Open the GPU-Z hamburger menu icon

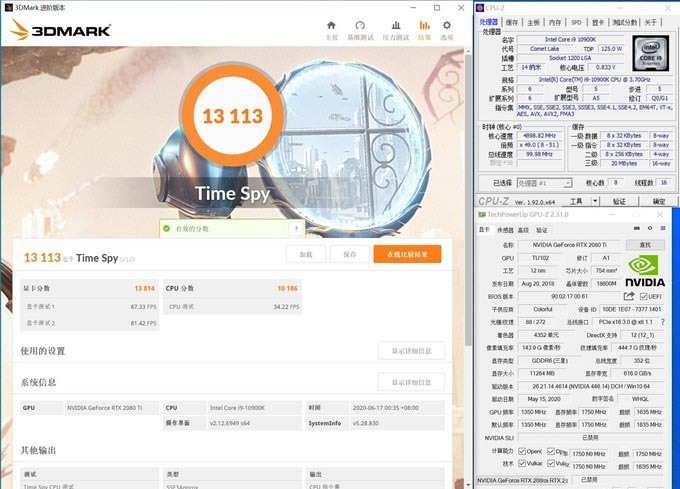(x=663, y=228)
